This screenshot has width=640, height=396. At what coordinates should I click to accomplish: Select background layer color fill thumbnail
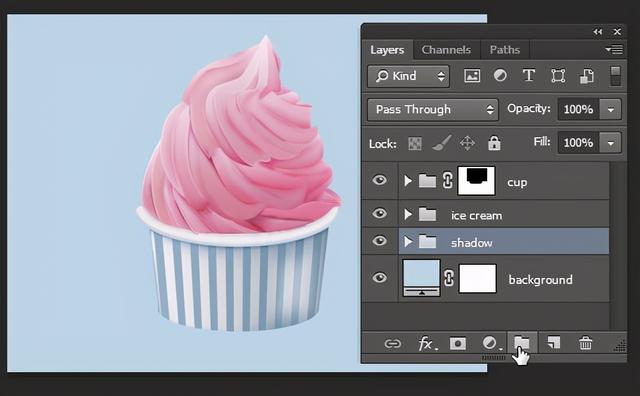(x=421, y=278)
